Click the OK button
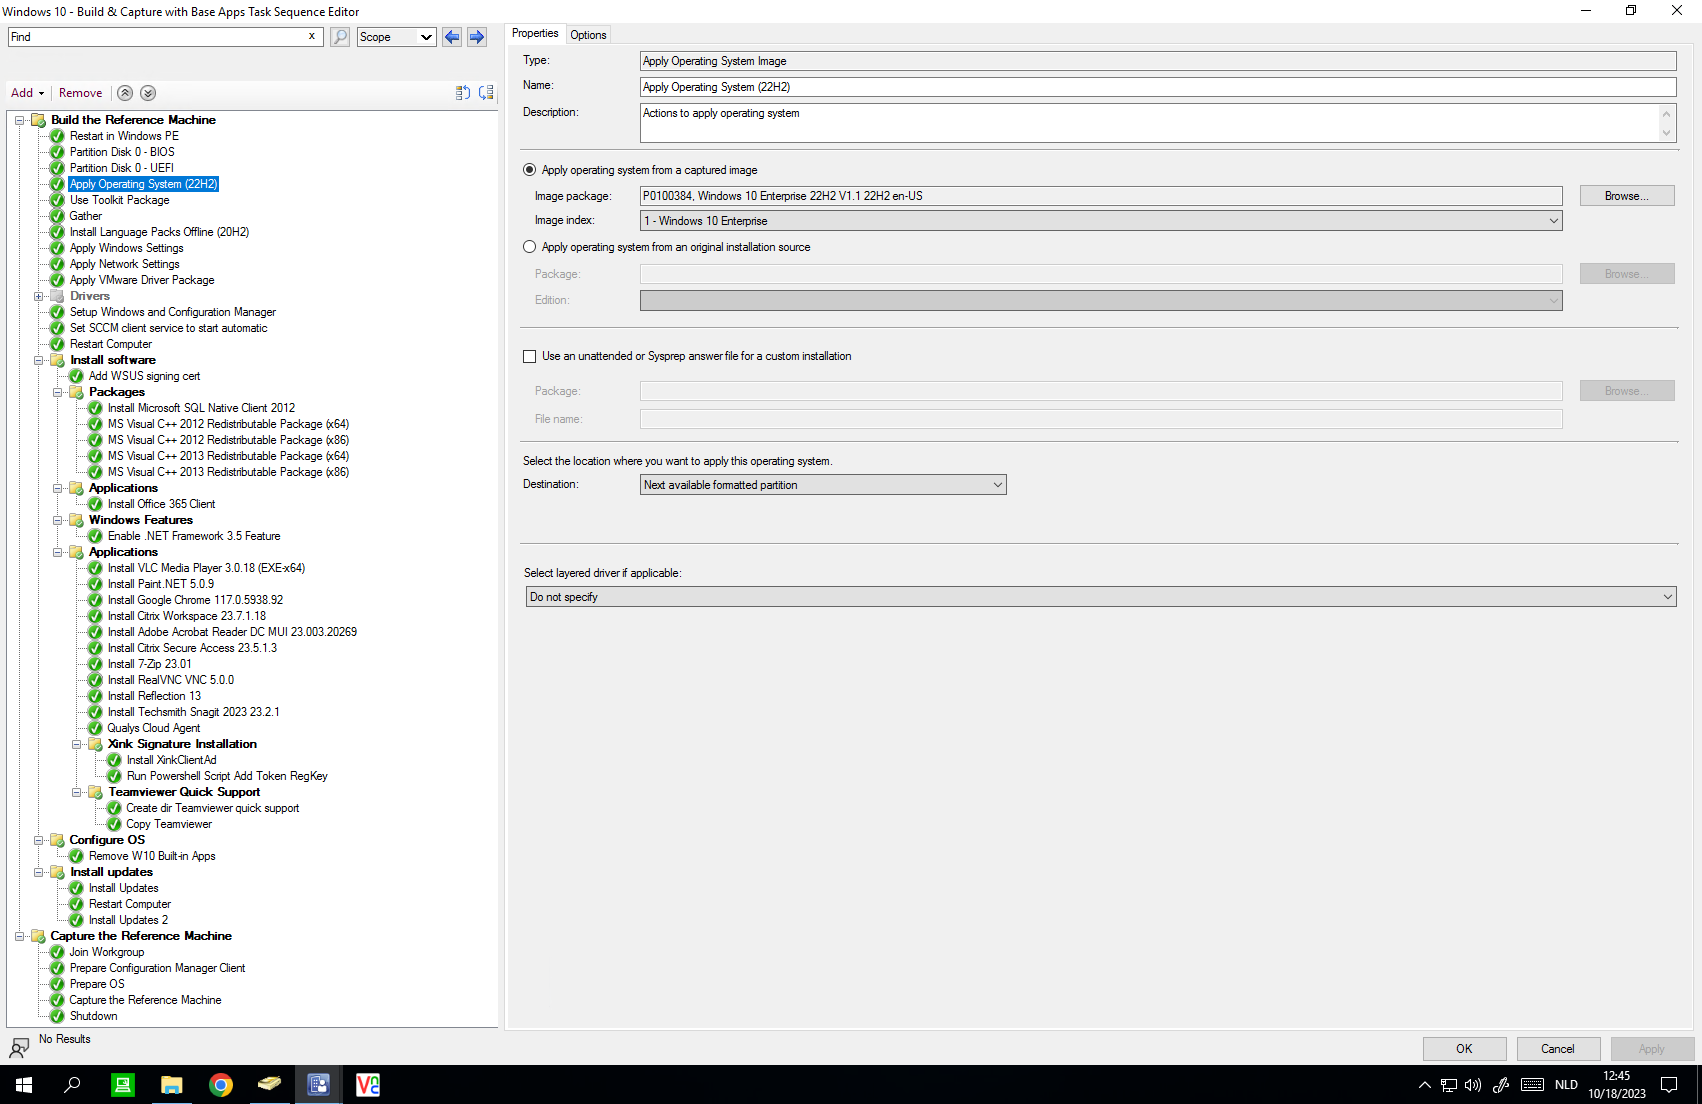Image resolution: width=1702 pixels, height=1104 pixels. [1464, 1049]
